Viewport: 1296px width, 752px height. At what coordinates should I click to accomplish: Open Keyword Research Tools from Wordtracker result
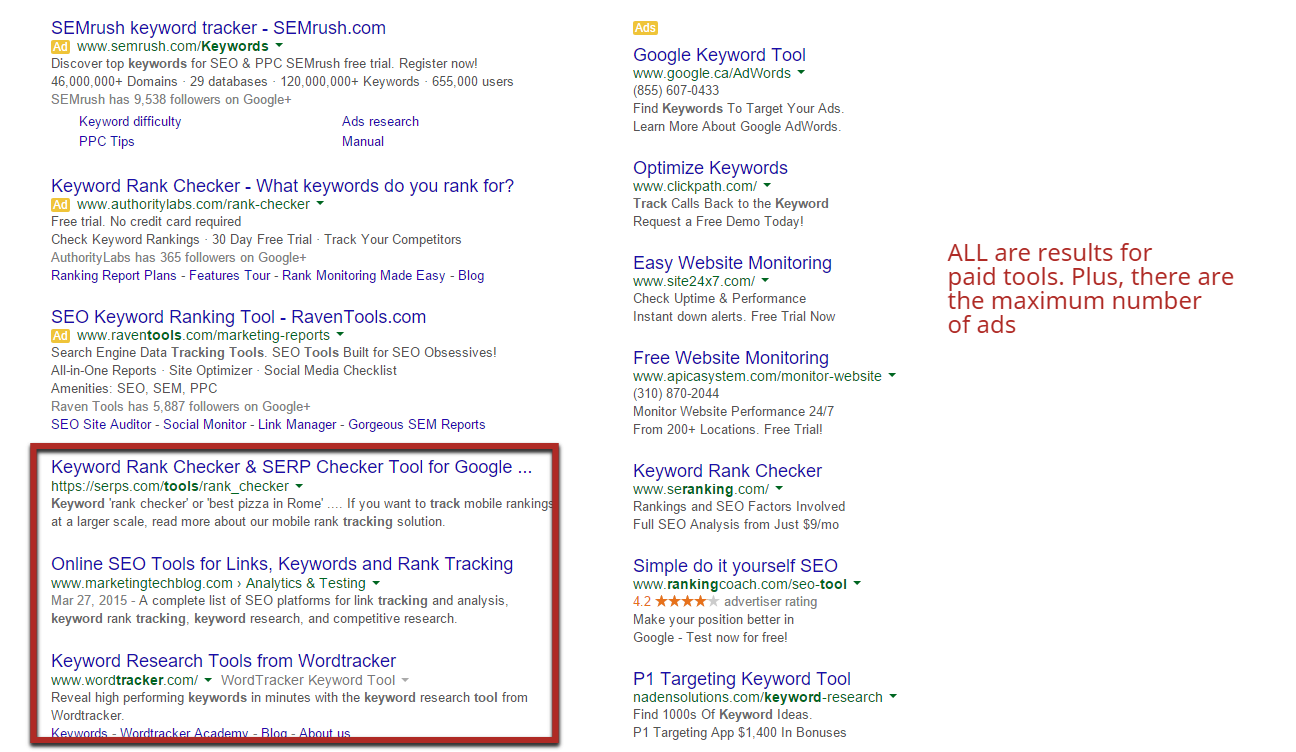click(223, 661)
